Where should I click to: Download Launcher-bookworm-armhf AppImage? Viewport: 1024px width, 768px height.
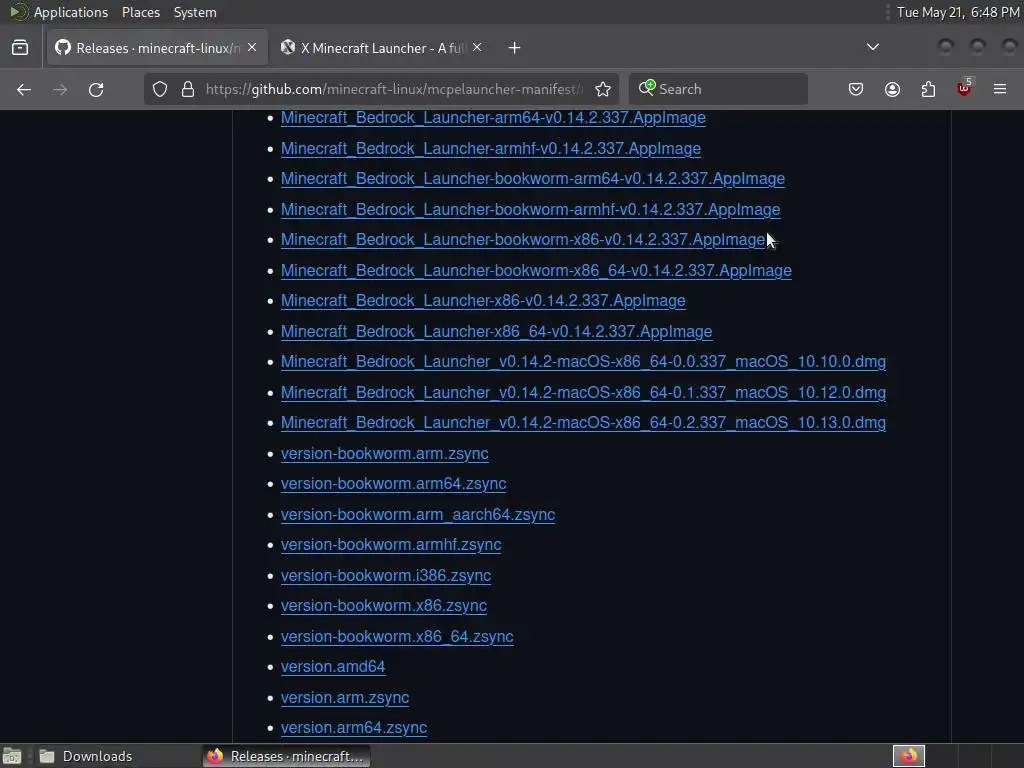[x=530, y=209]
